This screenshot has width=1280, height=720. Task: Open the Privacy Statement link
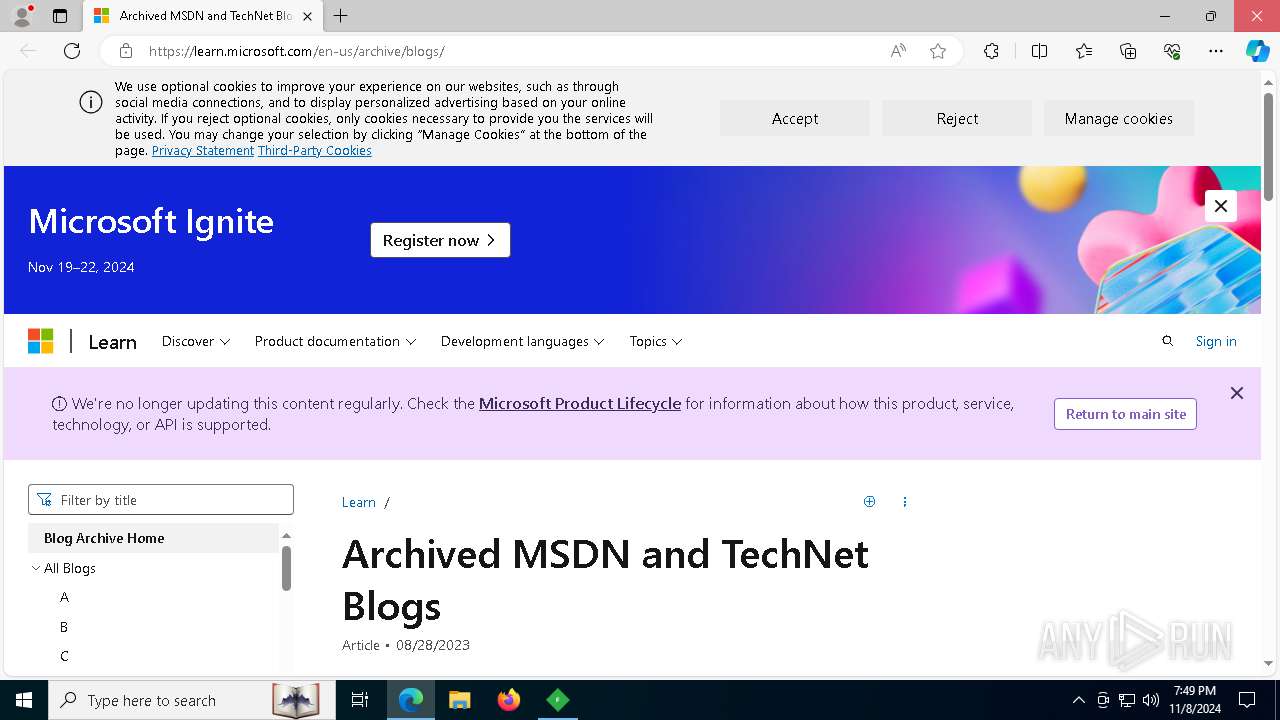coord(203,150)
